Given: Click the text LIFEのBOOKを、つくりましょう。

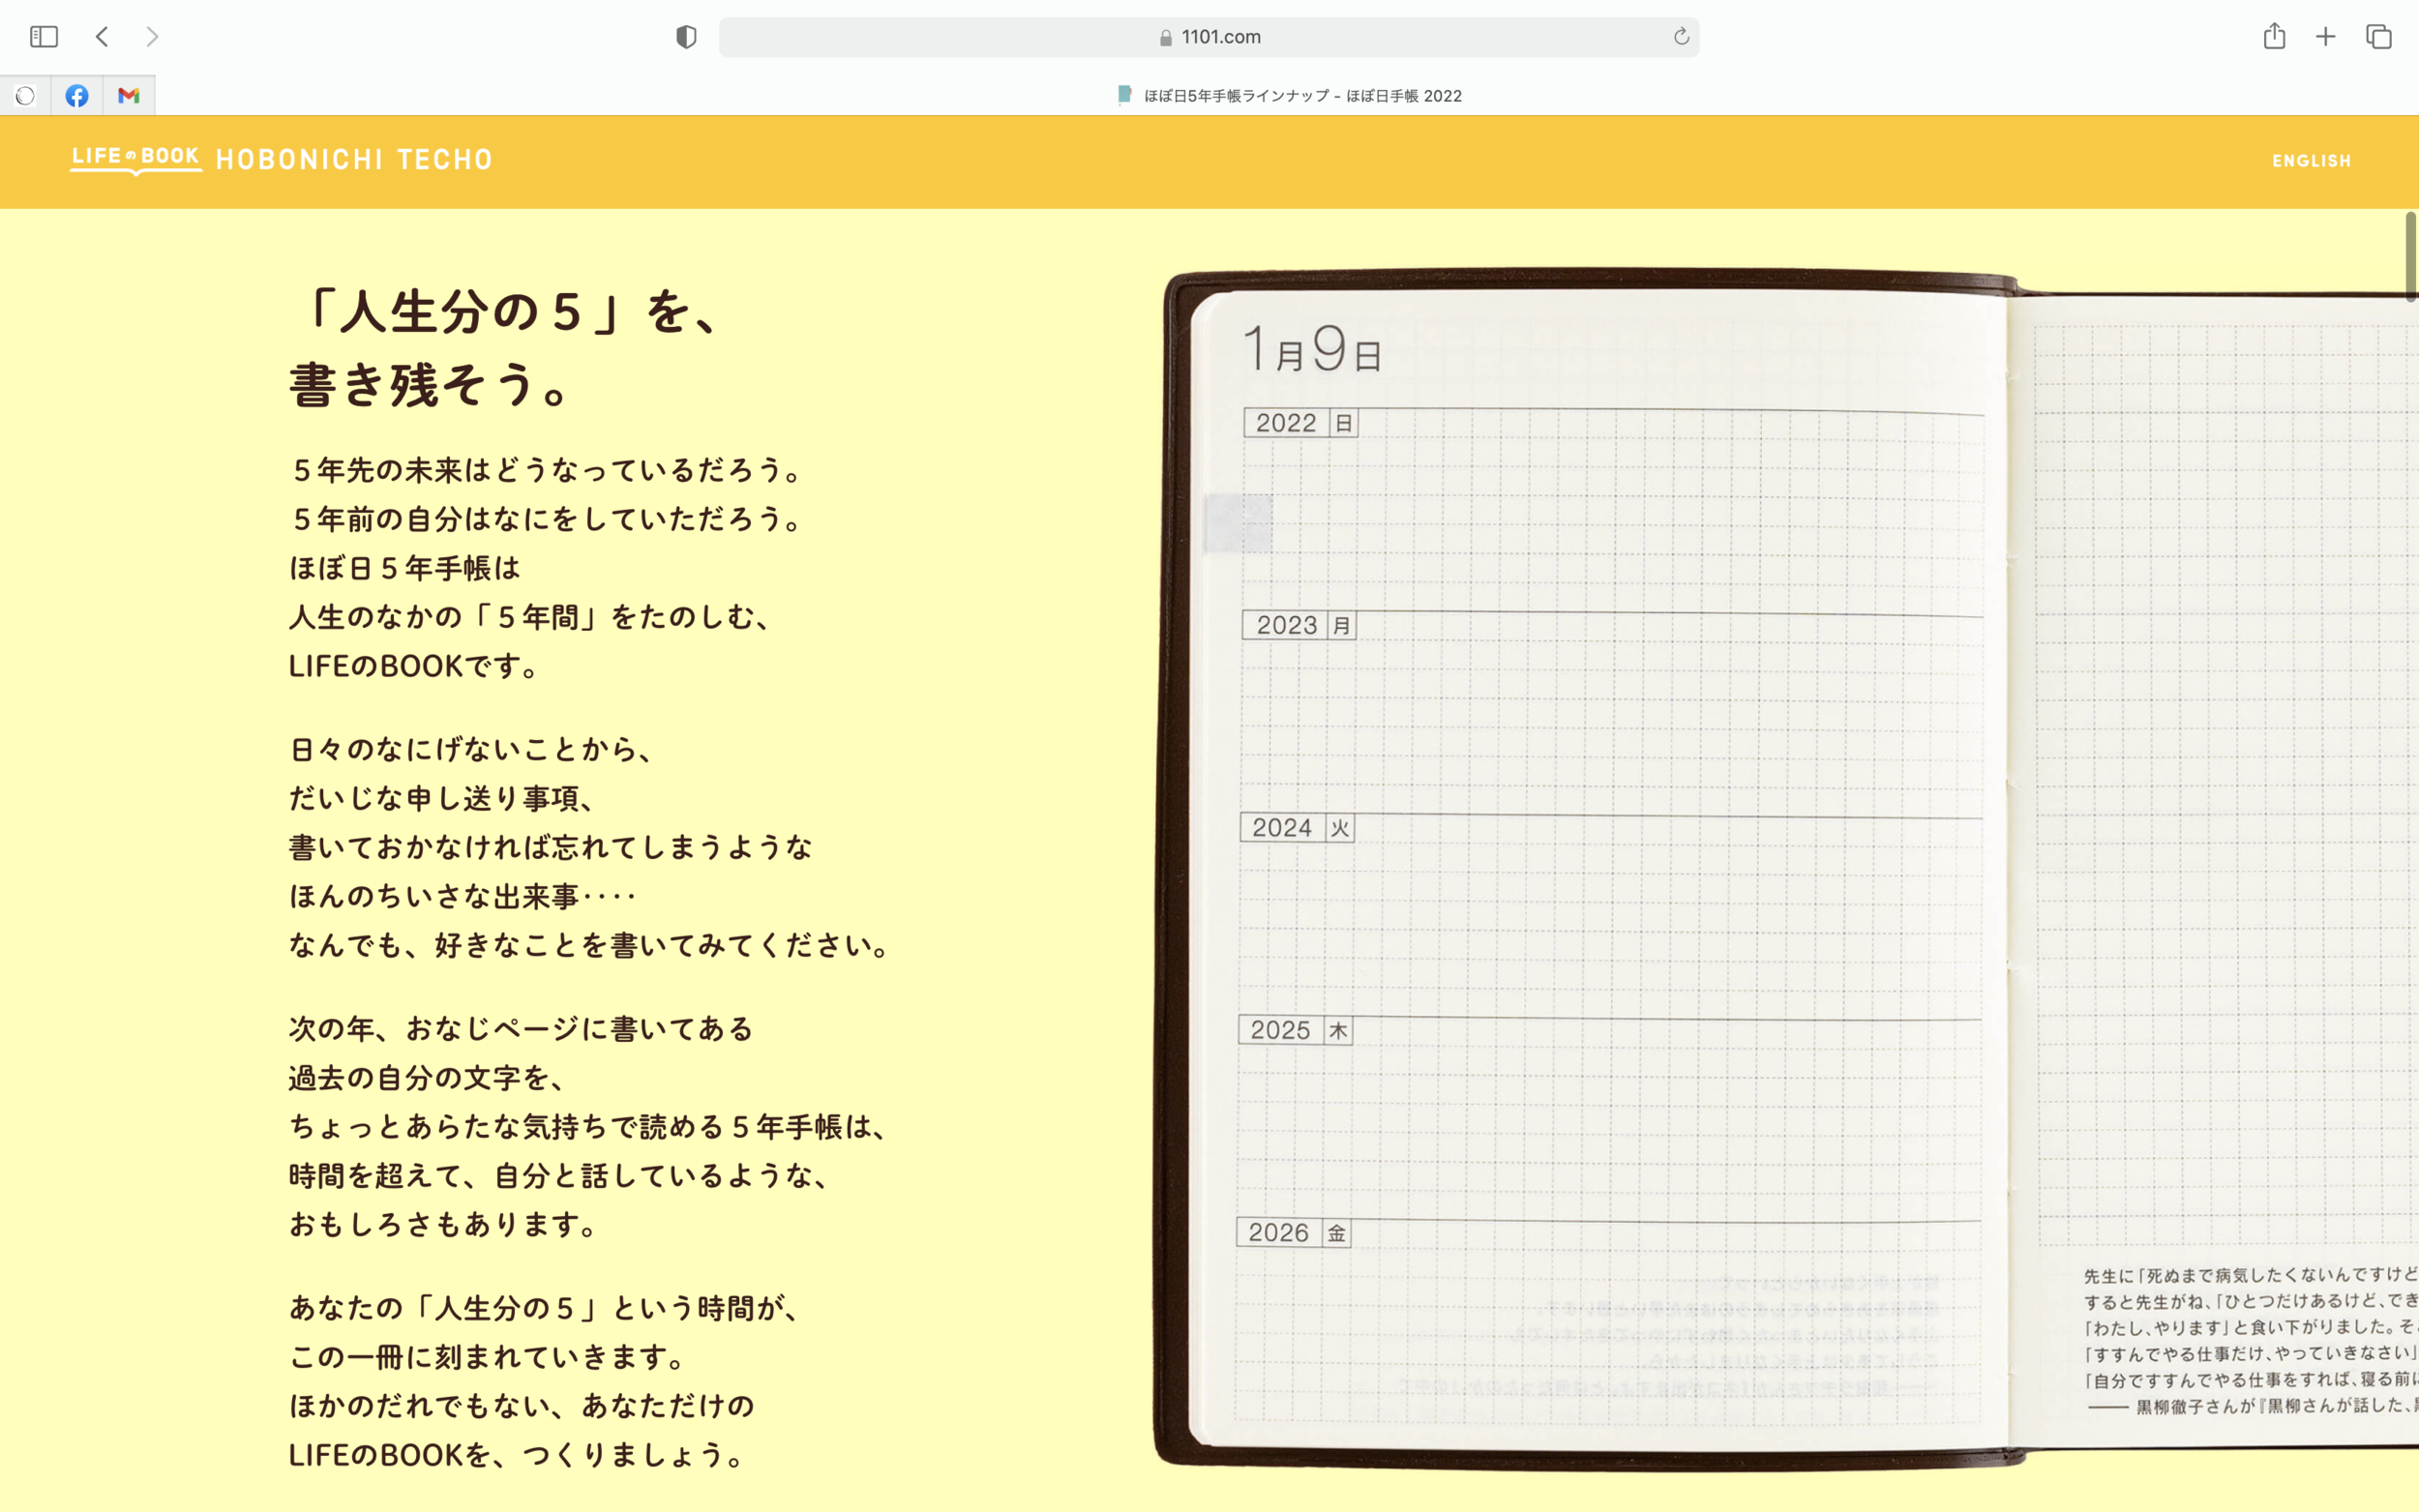Looking at the screenshot, I should pyautogui.click(x=518, y=1455).
